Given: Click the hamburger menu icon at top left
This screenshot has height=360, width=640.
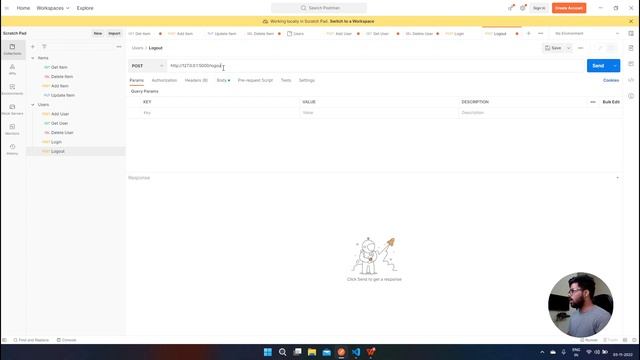Looking at the screenshot, I should [7, 8].
